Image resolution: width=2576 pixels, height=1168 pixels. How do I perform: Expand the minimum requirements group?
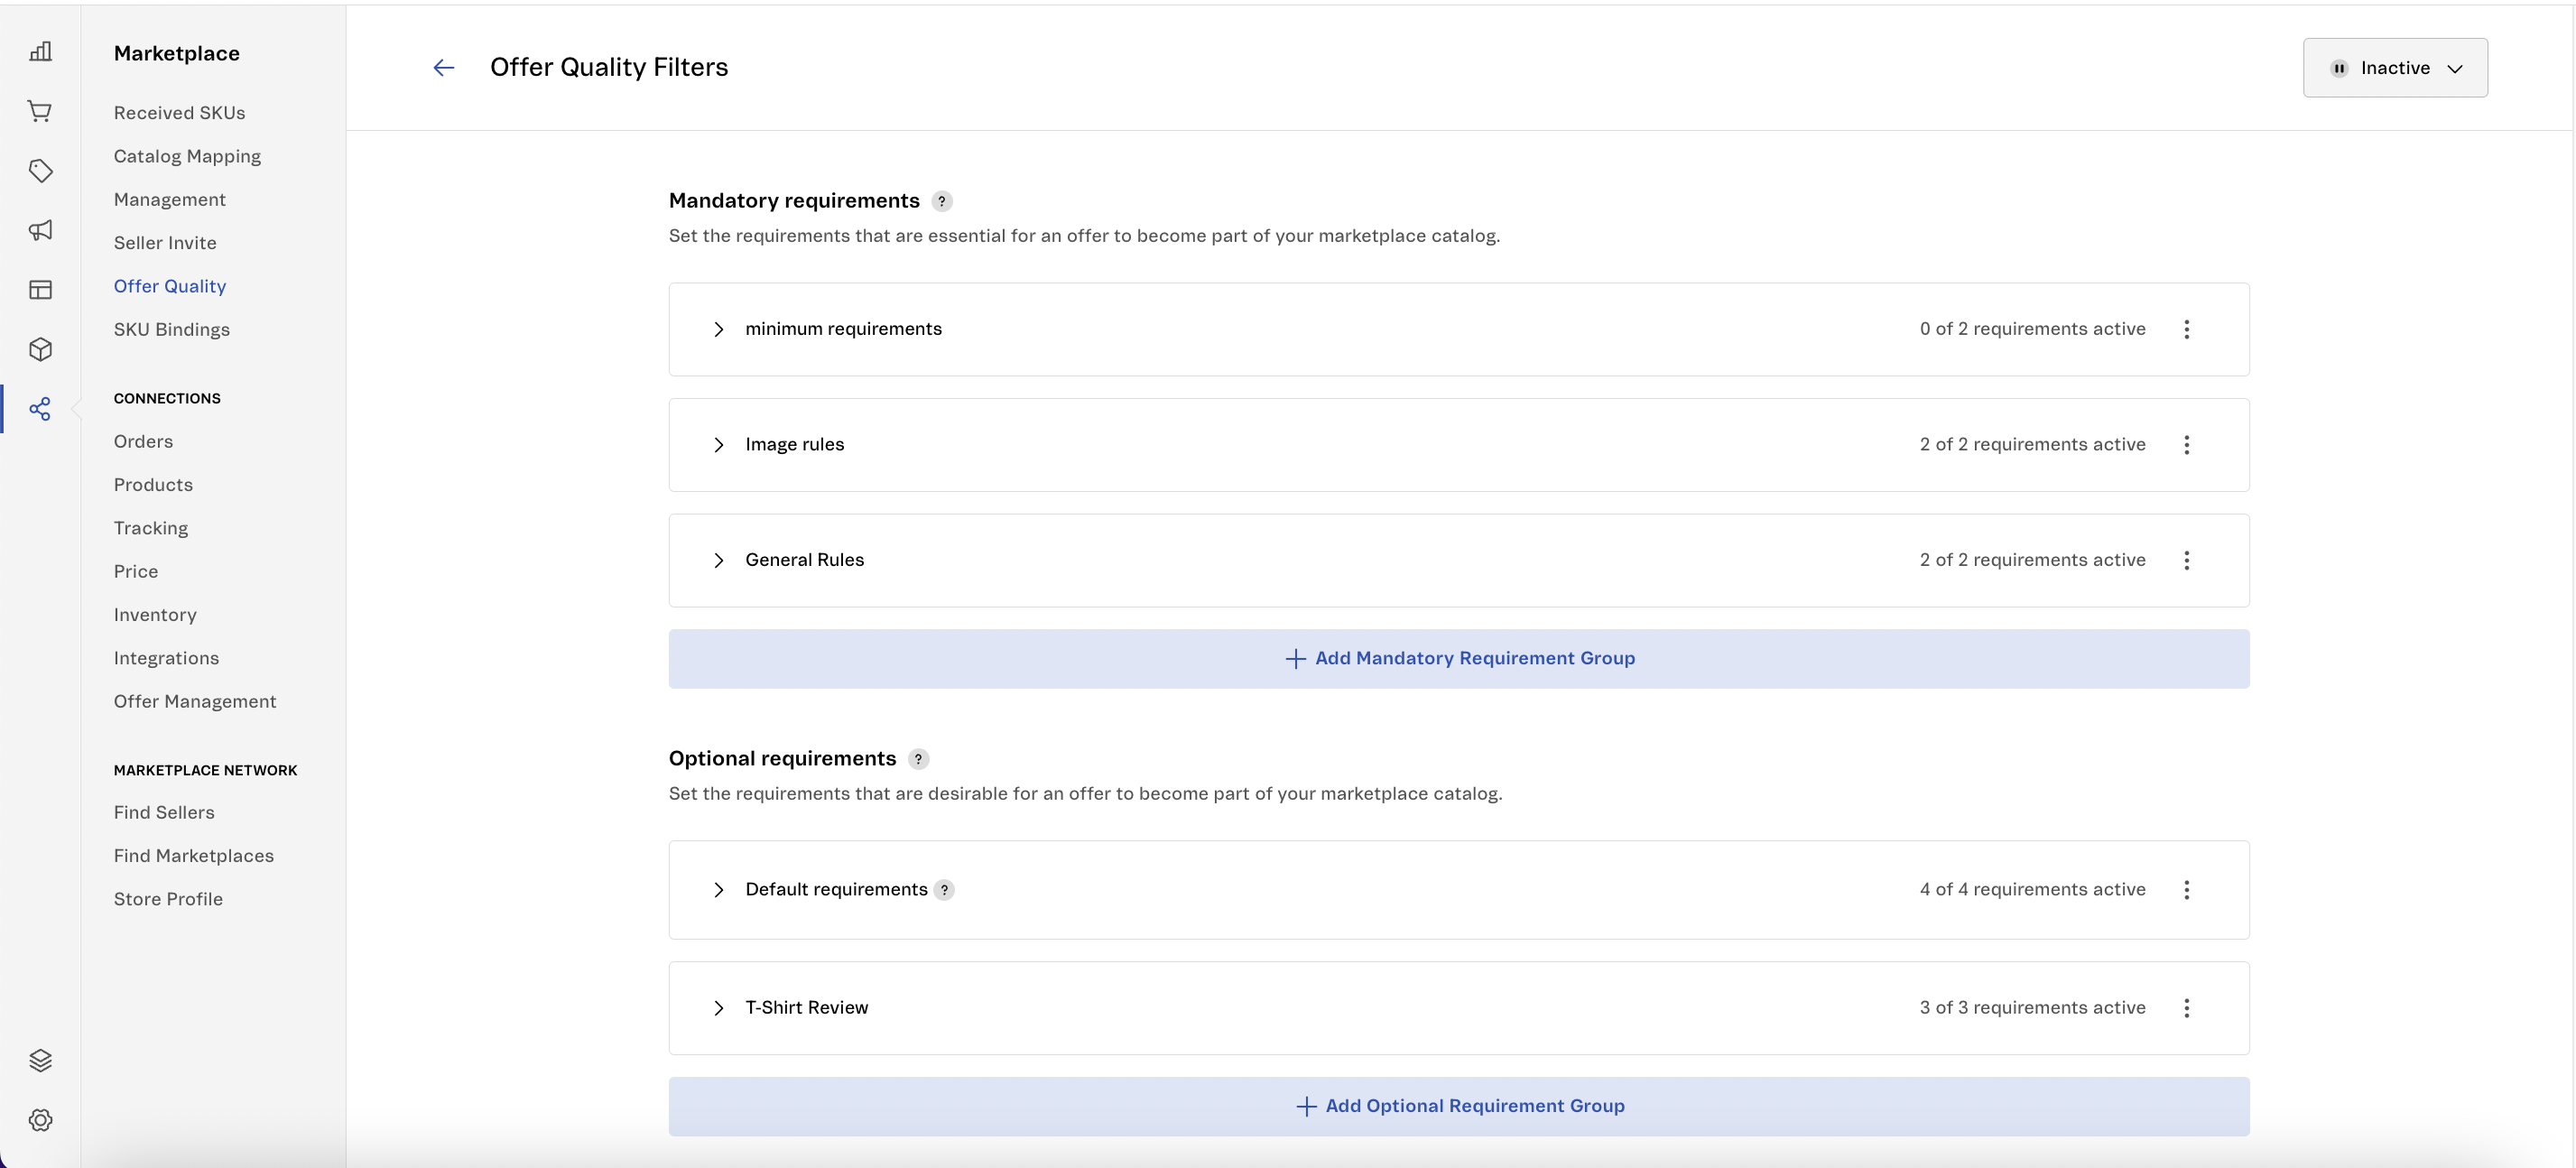(718, 329)
